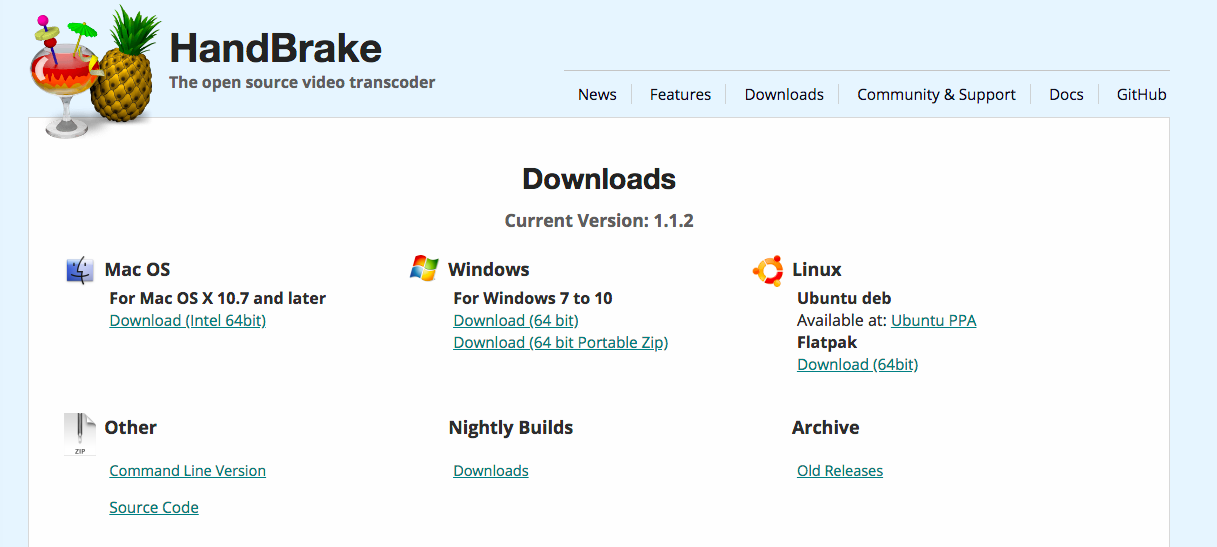Click the ZIP file icon beside Other
This screenshot has width=1217, height=547.
[x=79, y=434]
